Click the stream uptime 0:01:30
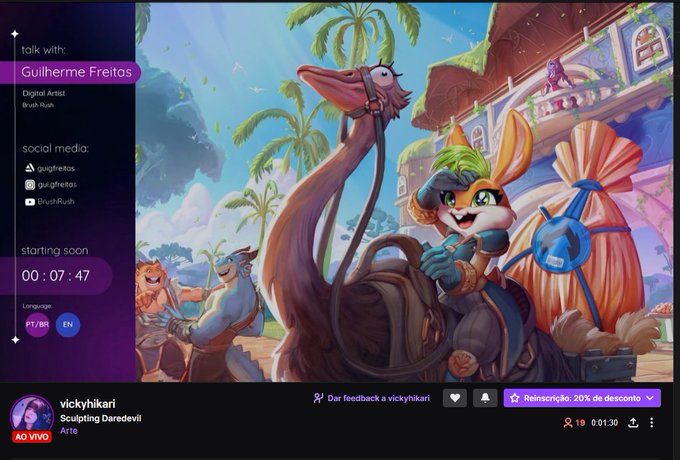Viewport: 680px width, 460px height. point(605,423)
